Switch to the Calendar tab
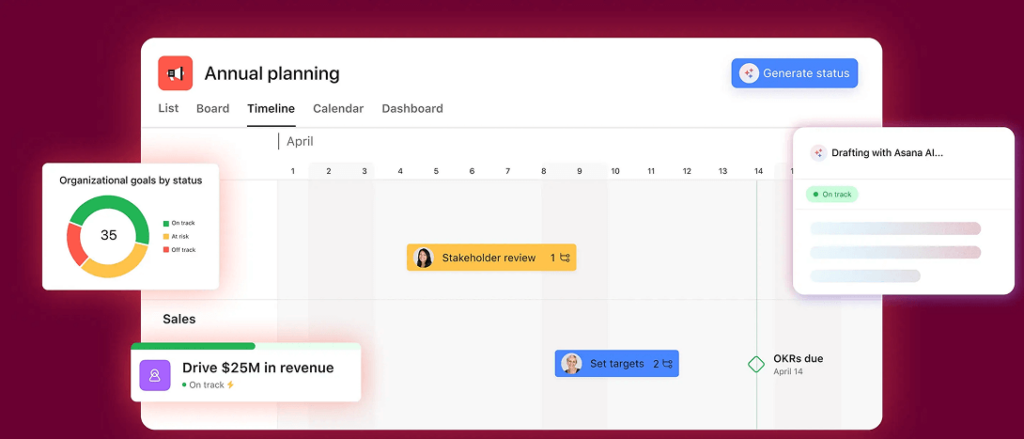 pyautogui.click(x=338, y=108)
